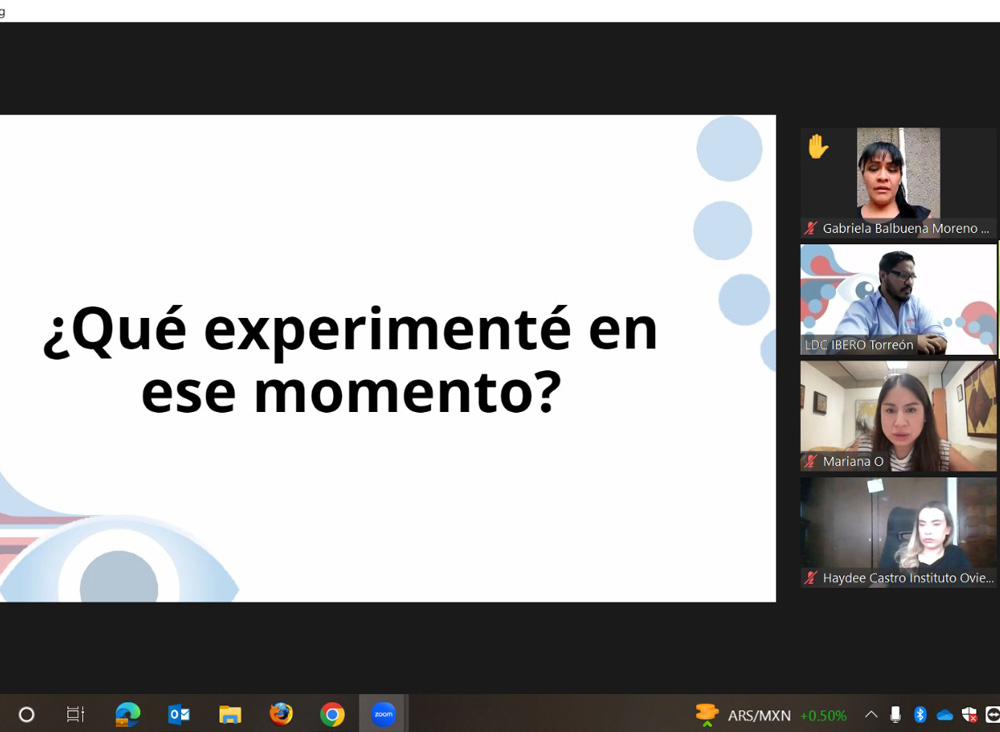1000x732 pixels.
Task: Click Gabriela Balbuena's muted microphone icon
Action: click(x=811, y=229)
